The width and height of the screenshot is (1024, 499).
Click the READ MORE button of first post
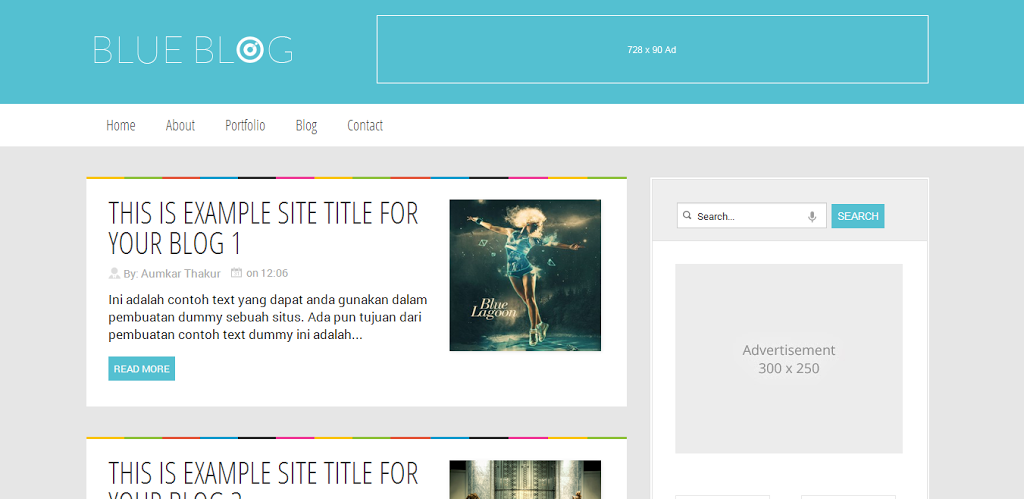[142, 369]
